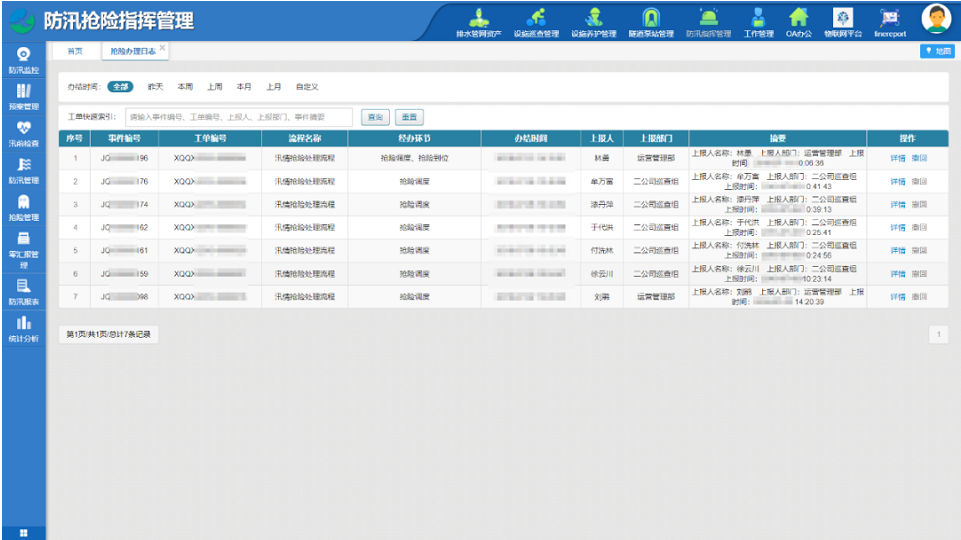Click the 第1页/共1页 record summary text

(x=108, y=334)
